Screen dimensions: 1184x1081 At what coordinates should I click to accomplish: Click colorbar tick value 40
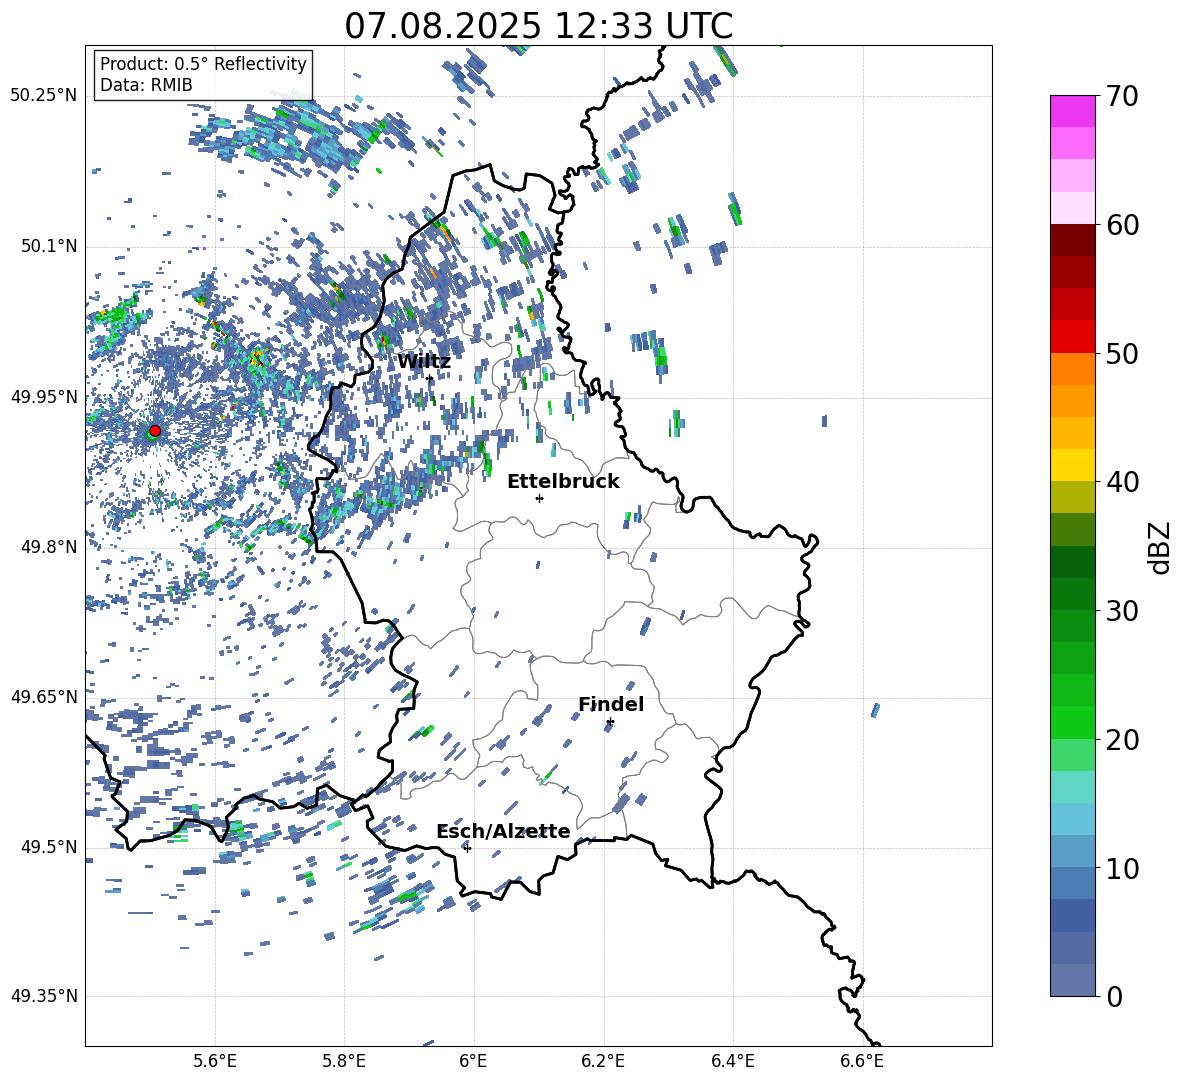[1122, 482]
